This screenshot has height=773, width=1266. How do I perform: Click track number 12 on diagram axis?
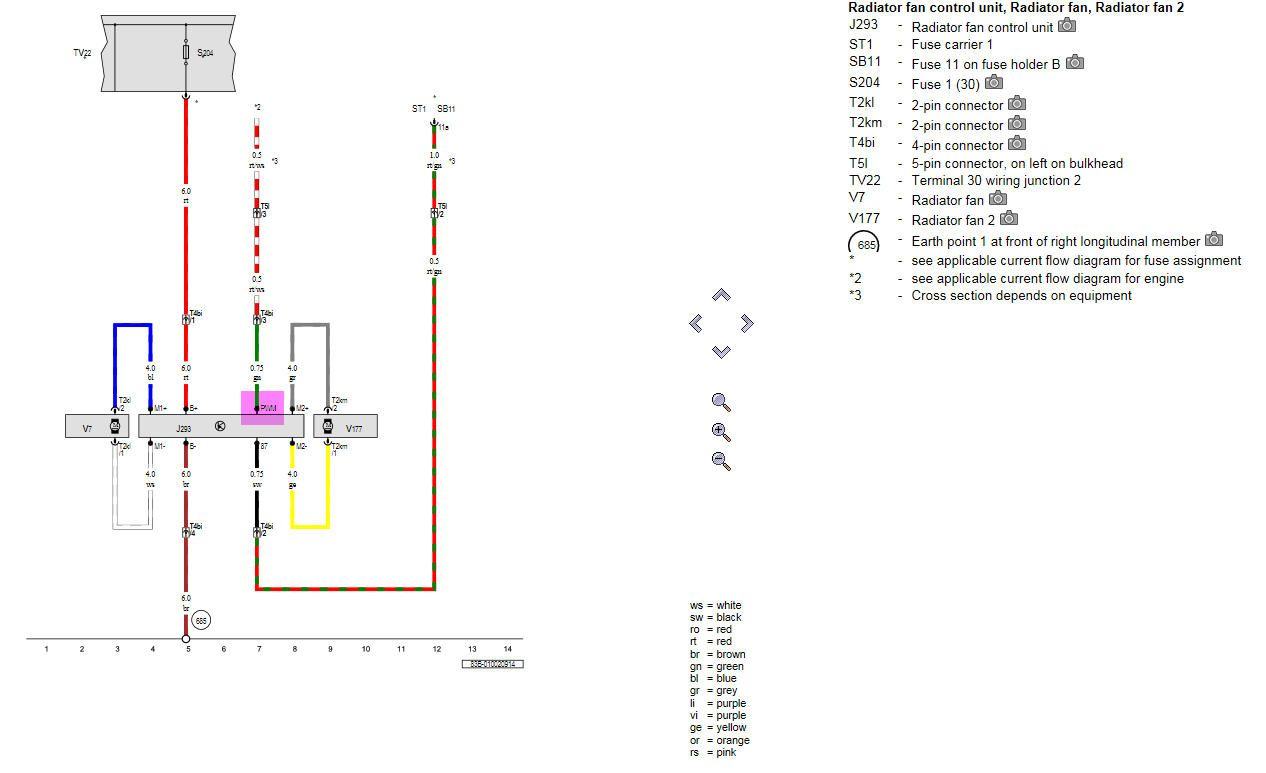436,649
